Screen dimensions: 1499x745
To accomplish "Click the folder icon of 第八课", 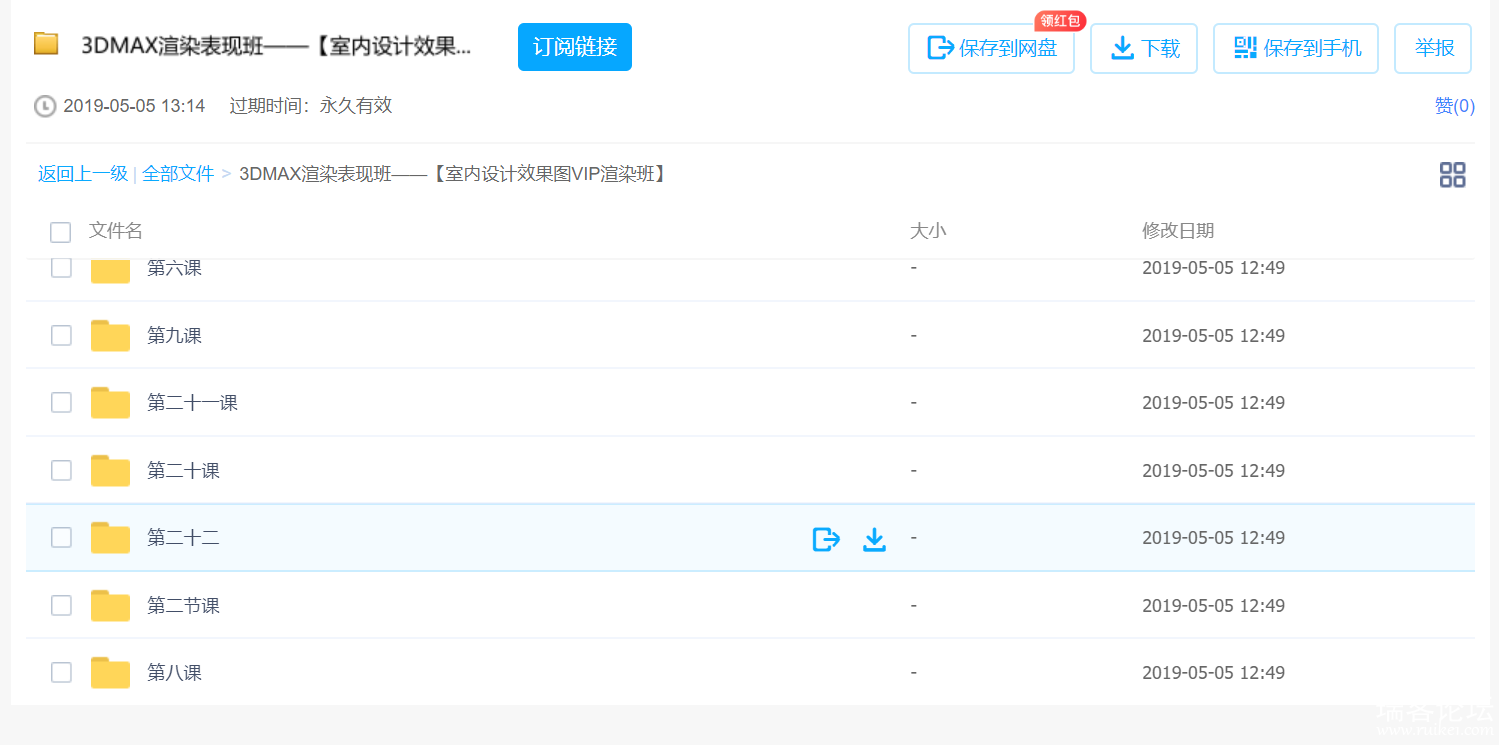I will pos(110,673).
